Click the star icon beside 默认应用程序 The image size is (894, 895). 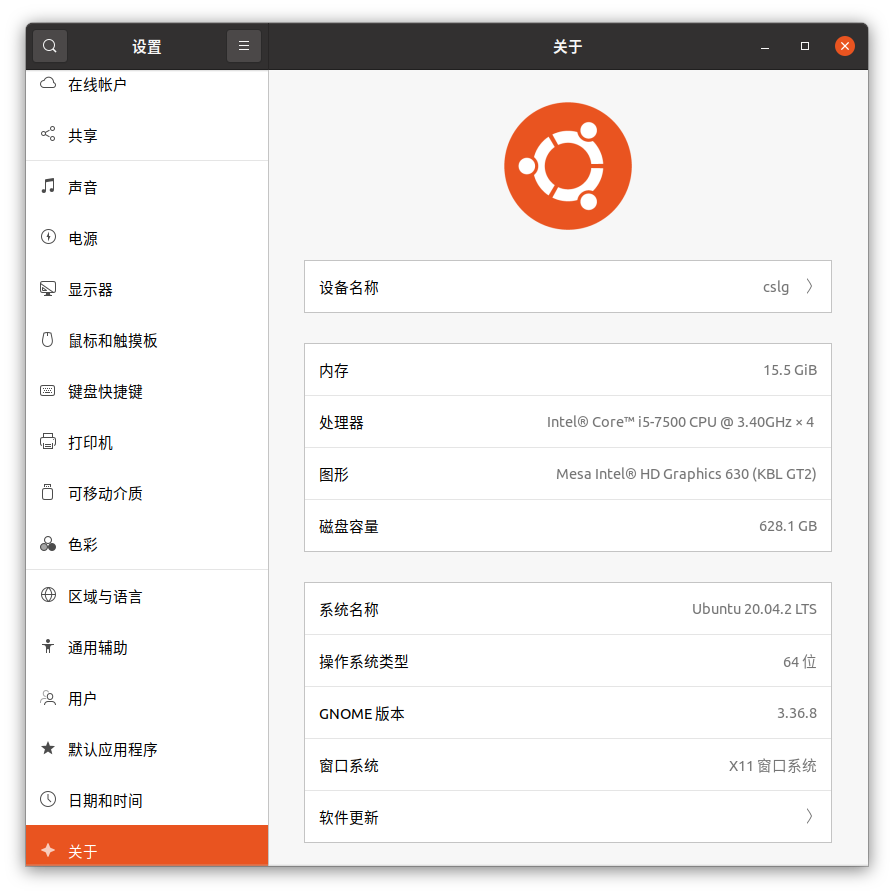(x=48, y=749)
